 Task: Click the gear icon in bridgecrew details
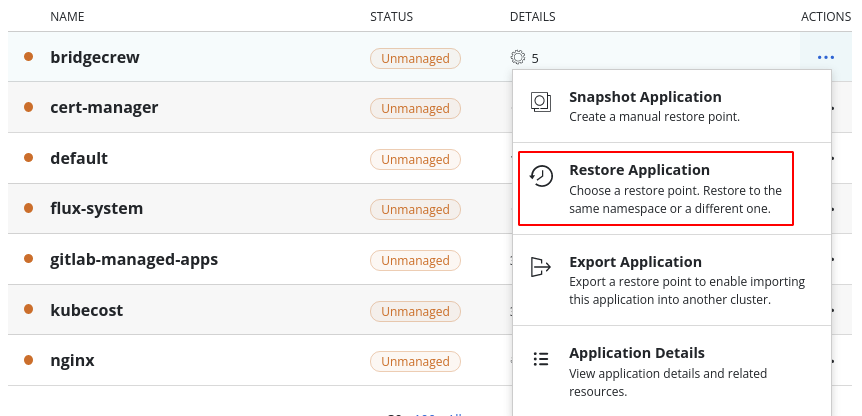[518, 57]
